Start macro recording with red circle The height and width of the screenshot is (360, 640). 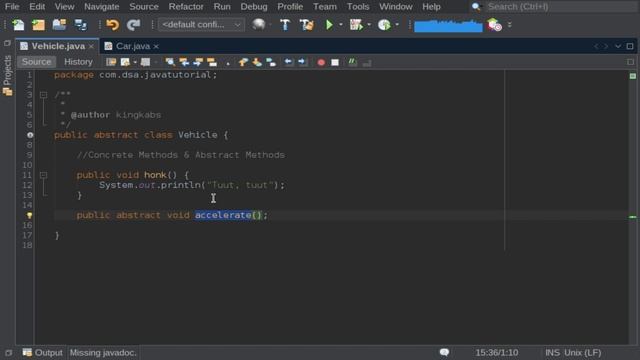[321, 62]
